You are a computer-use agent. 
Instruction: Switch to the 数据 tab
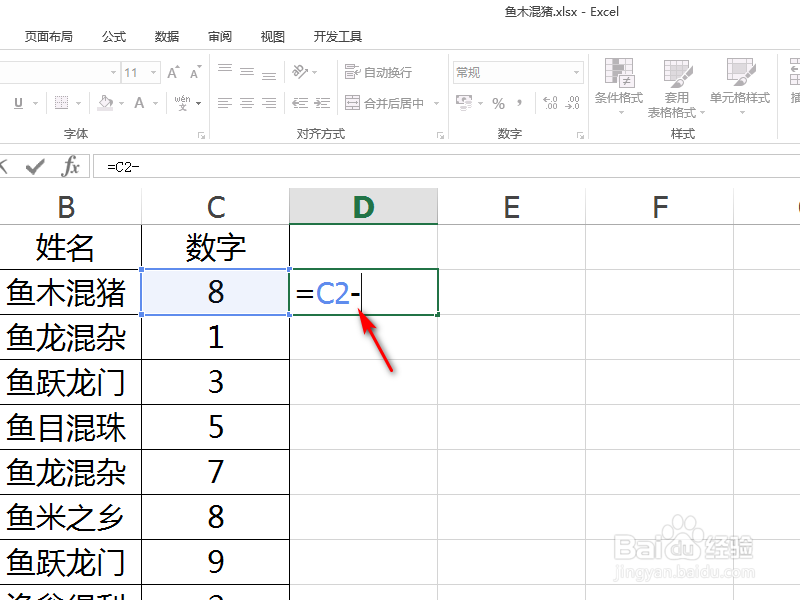tap(167, 37)
